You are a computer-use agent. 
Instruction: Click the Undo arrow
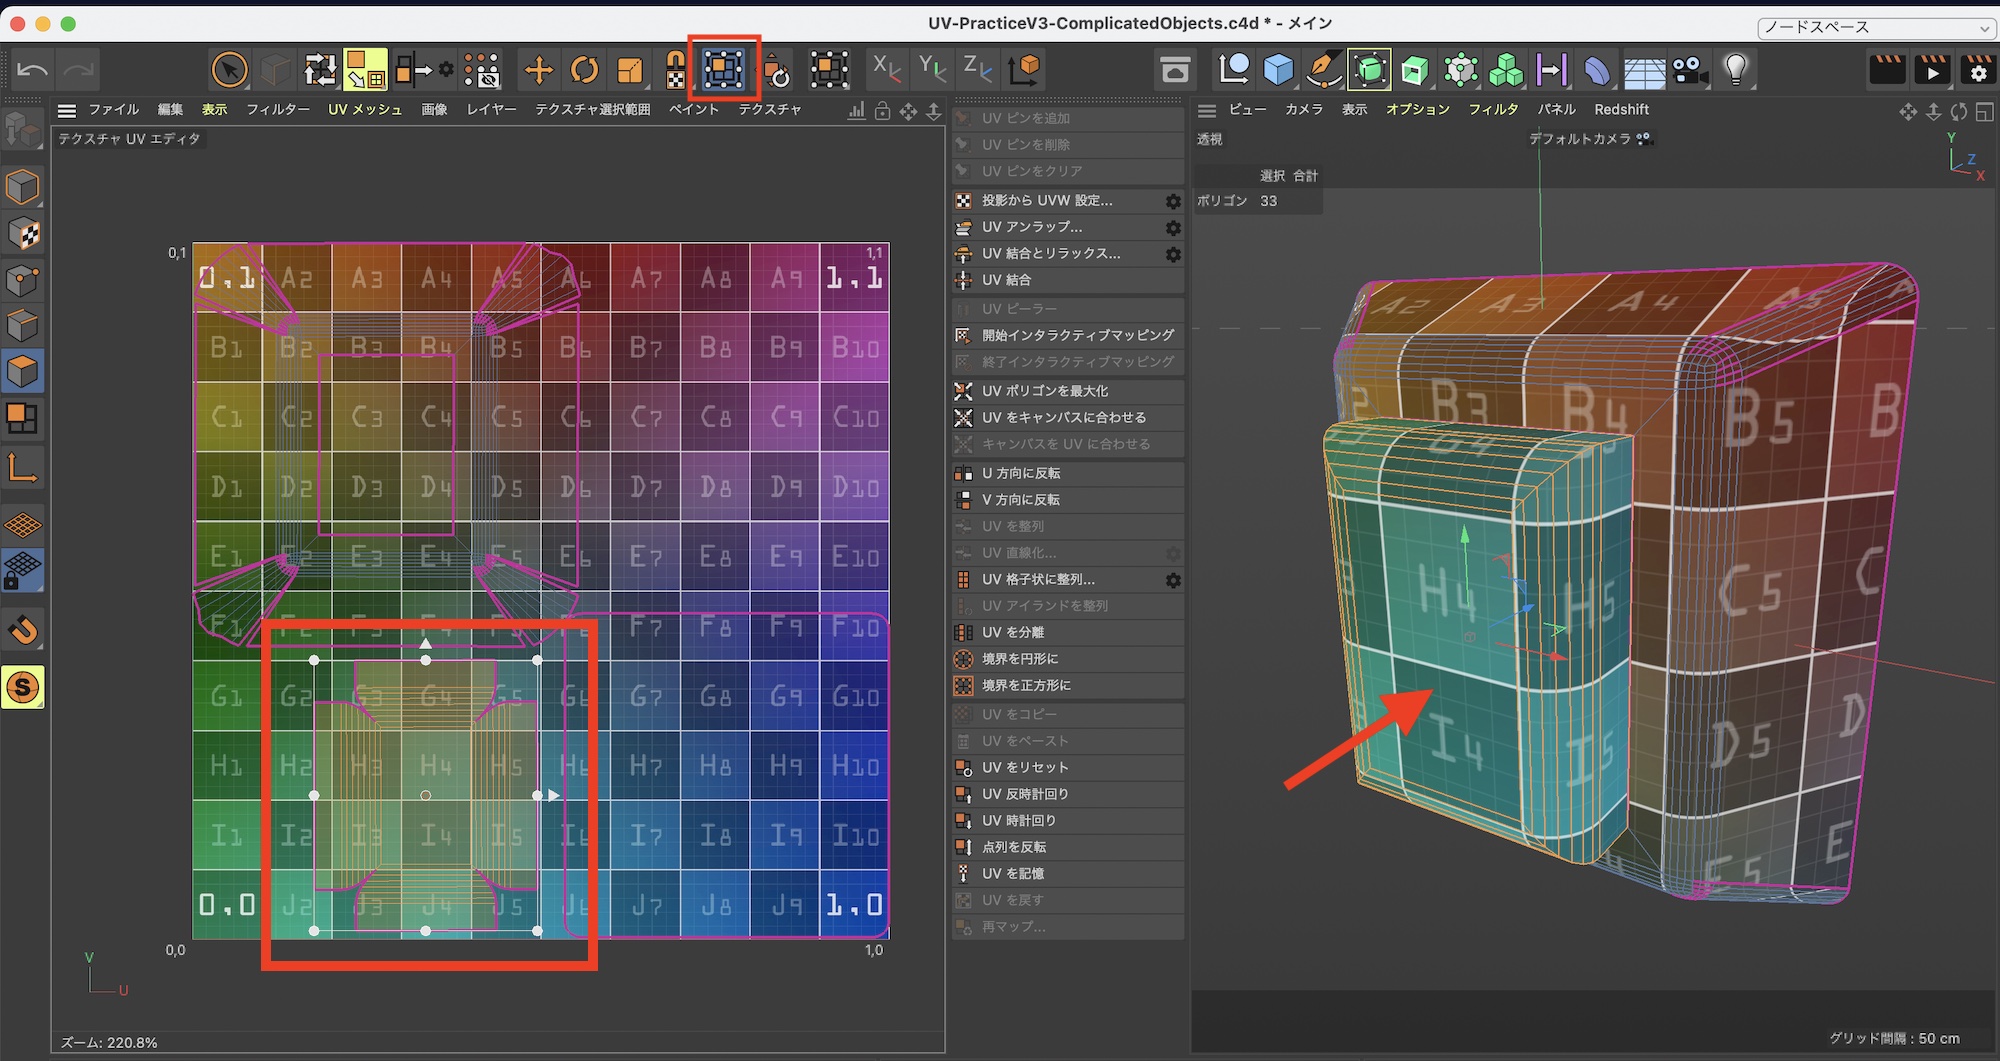tap(32, 70)
